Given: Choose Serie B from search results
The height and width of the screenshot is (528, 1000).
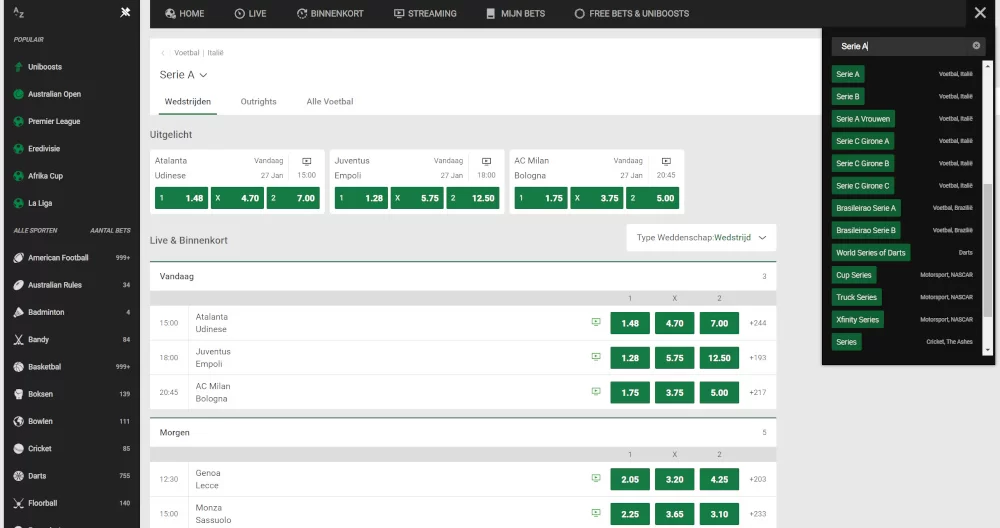Looking at the screenshot, I should (847, 97).
